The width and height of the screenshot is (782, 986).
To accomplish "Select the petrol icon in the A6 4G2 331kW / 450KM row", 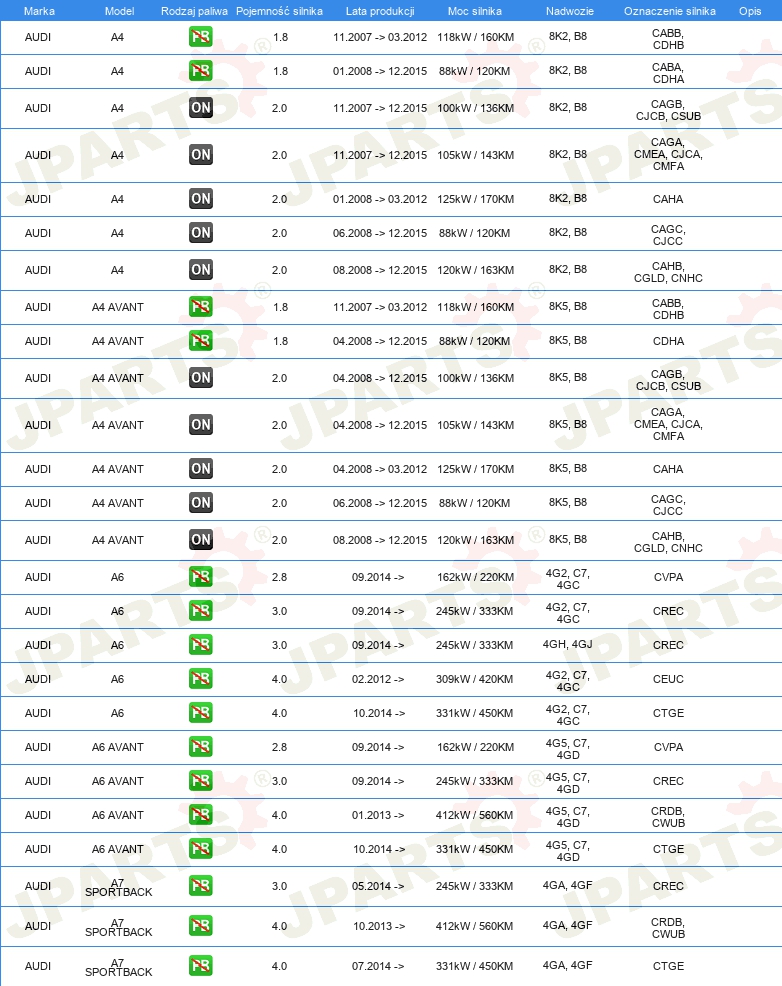I will (x=201, y=713).
